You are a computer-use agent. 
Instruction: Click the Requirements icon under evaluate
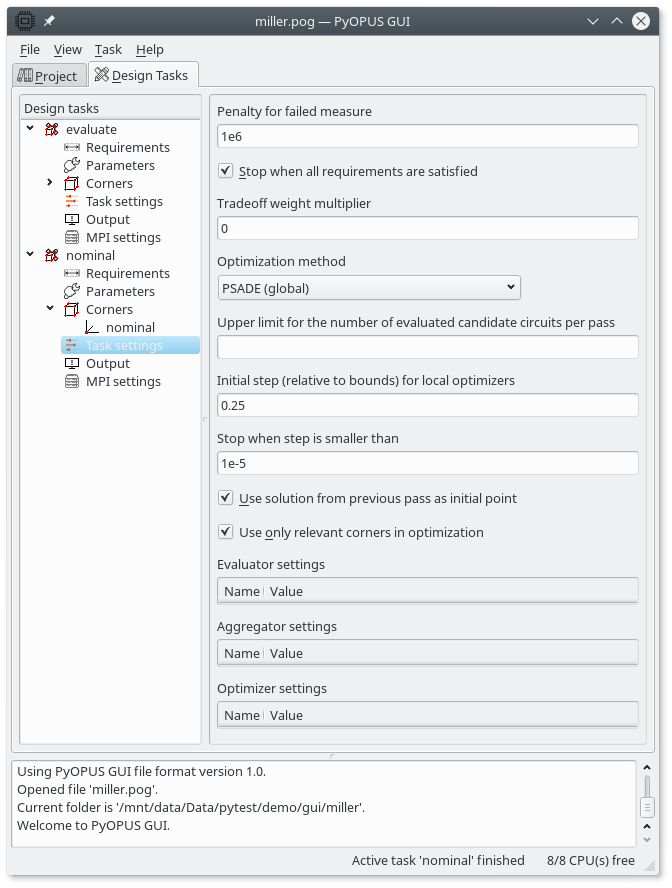71,147
